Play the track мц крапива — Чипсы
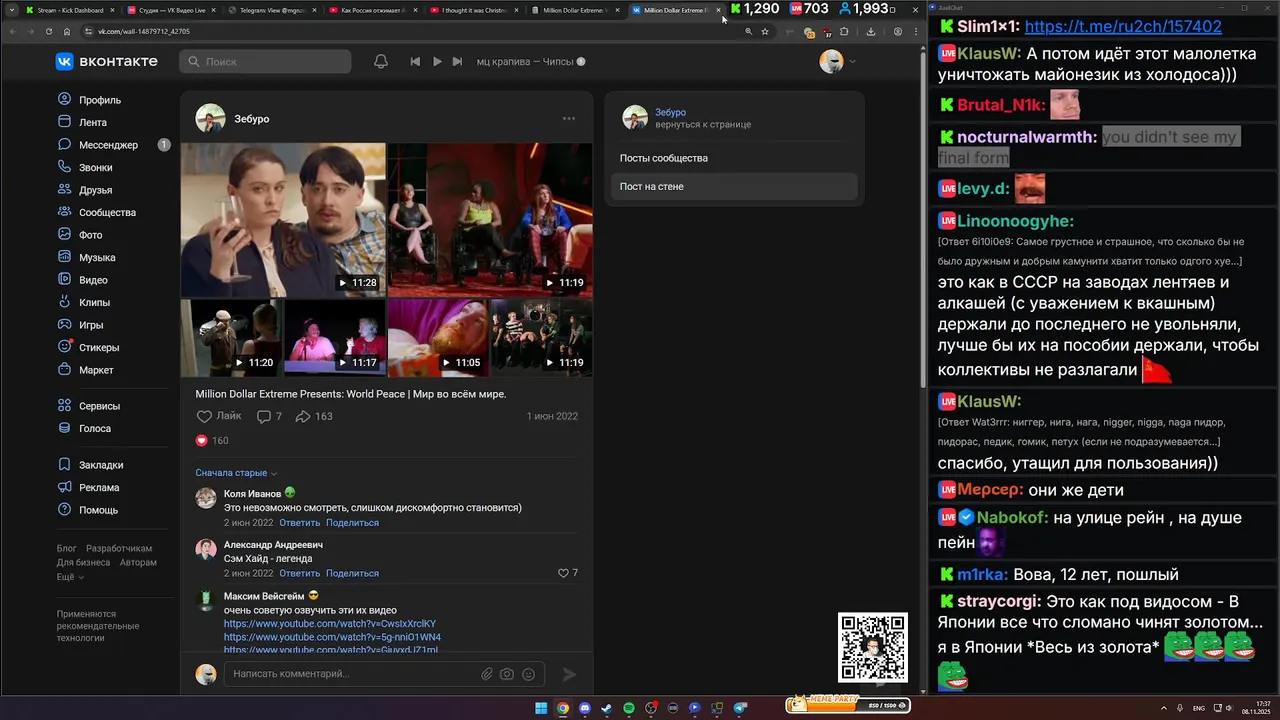 point(437,62)
